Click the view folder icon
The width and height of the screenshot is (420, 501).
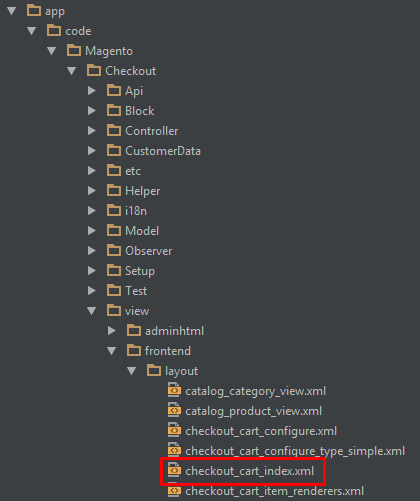(x=114, y=310)
